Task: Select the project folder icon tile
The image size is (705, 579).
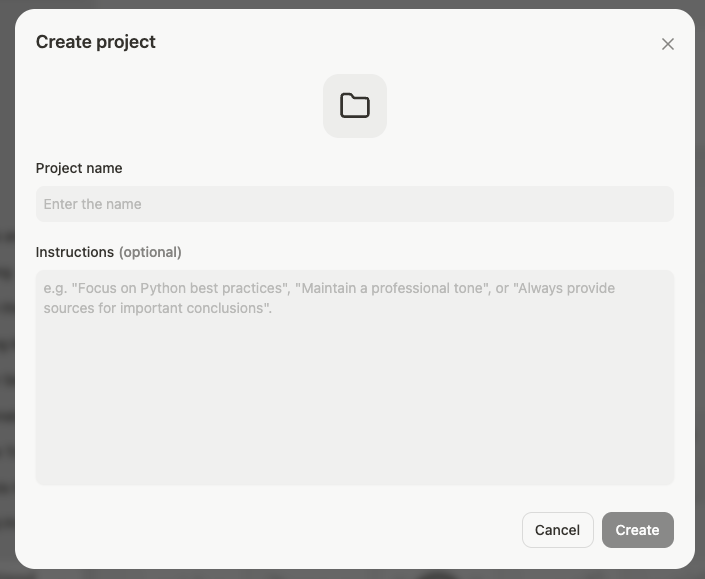Action: pos(355,106)
